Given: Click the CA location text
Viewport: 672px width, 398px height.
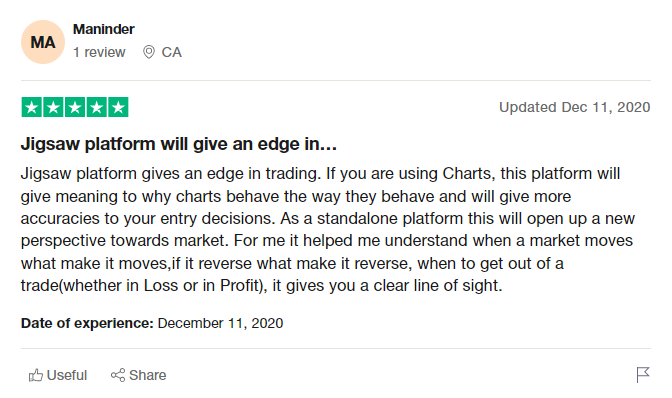Looking at the screenshot, I should point(171,52).
